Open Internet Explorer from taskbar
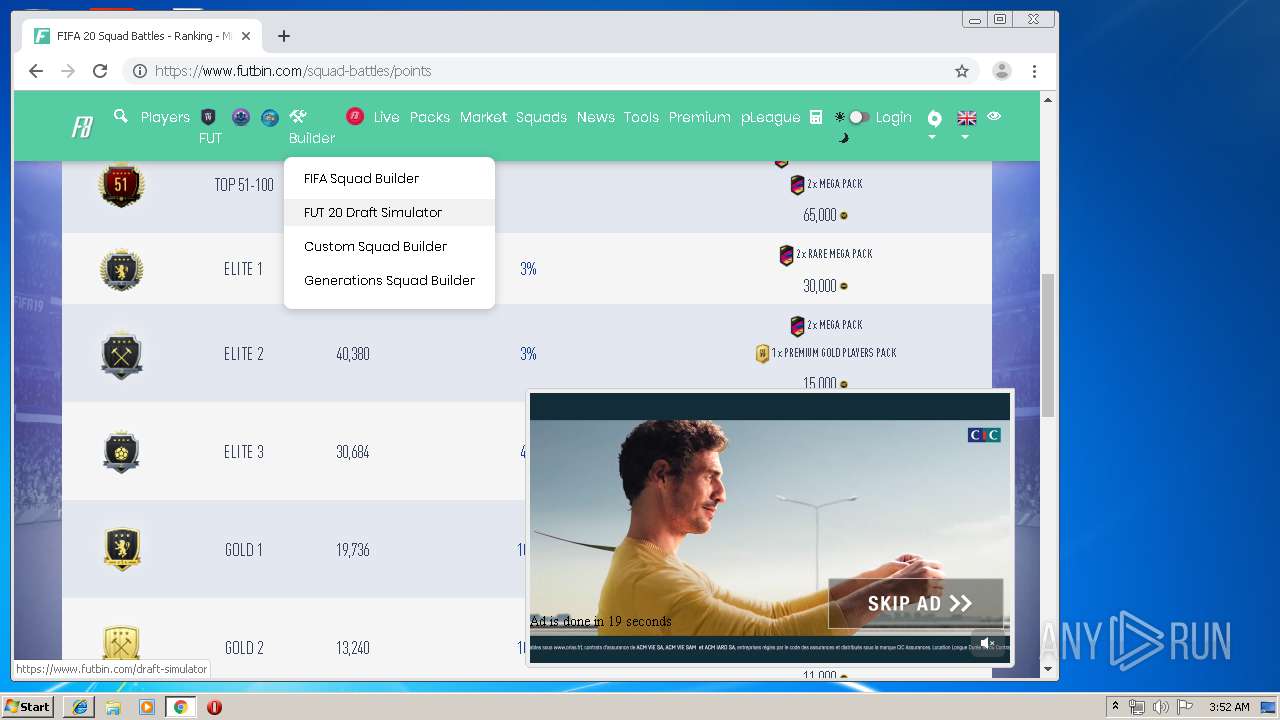 (80, 707)
